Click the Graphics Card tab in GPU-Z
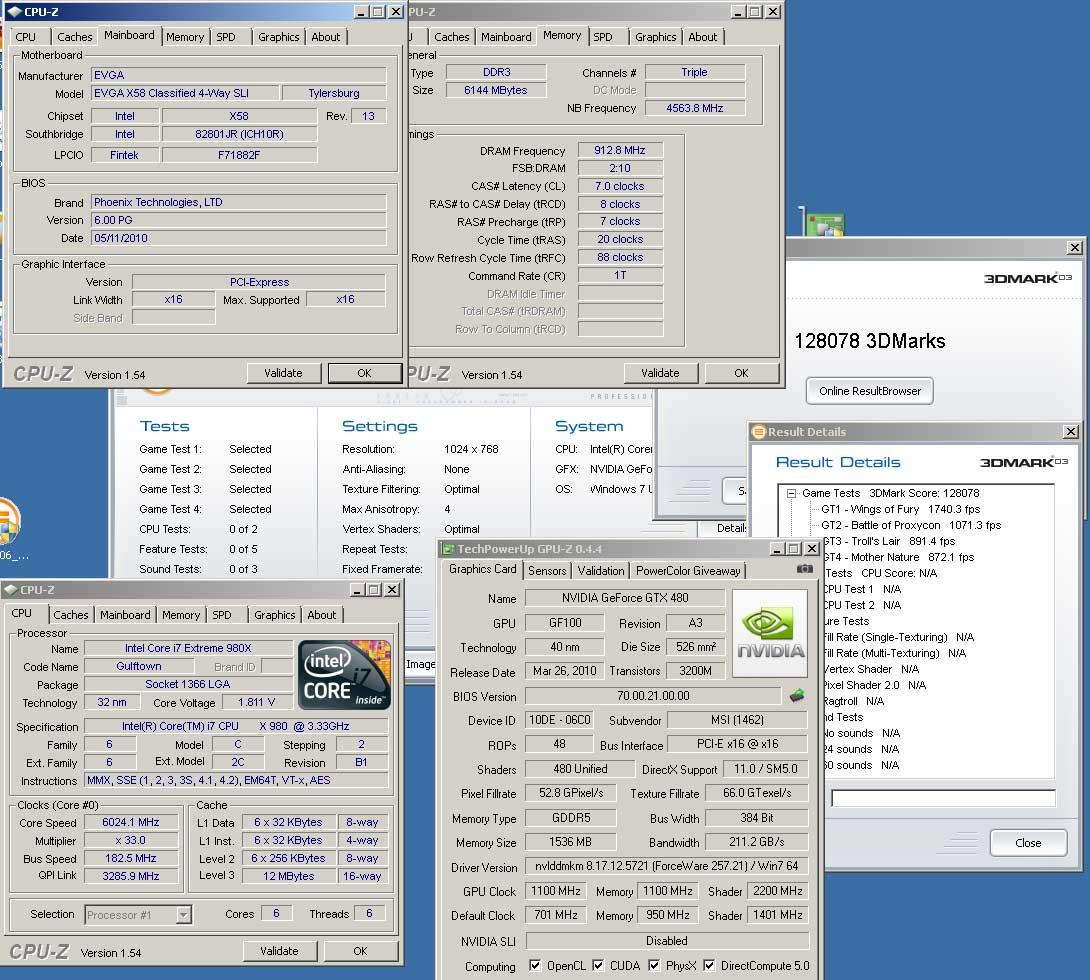 coord(482,569)
